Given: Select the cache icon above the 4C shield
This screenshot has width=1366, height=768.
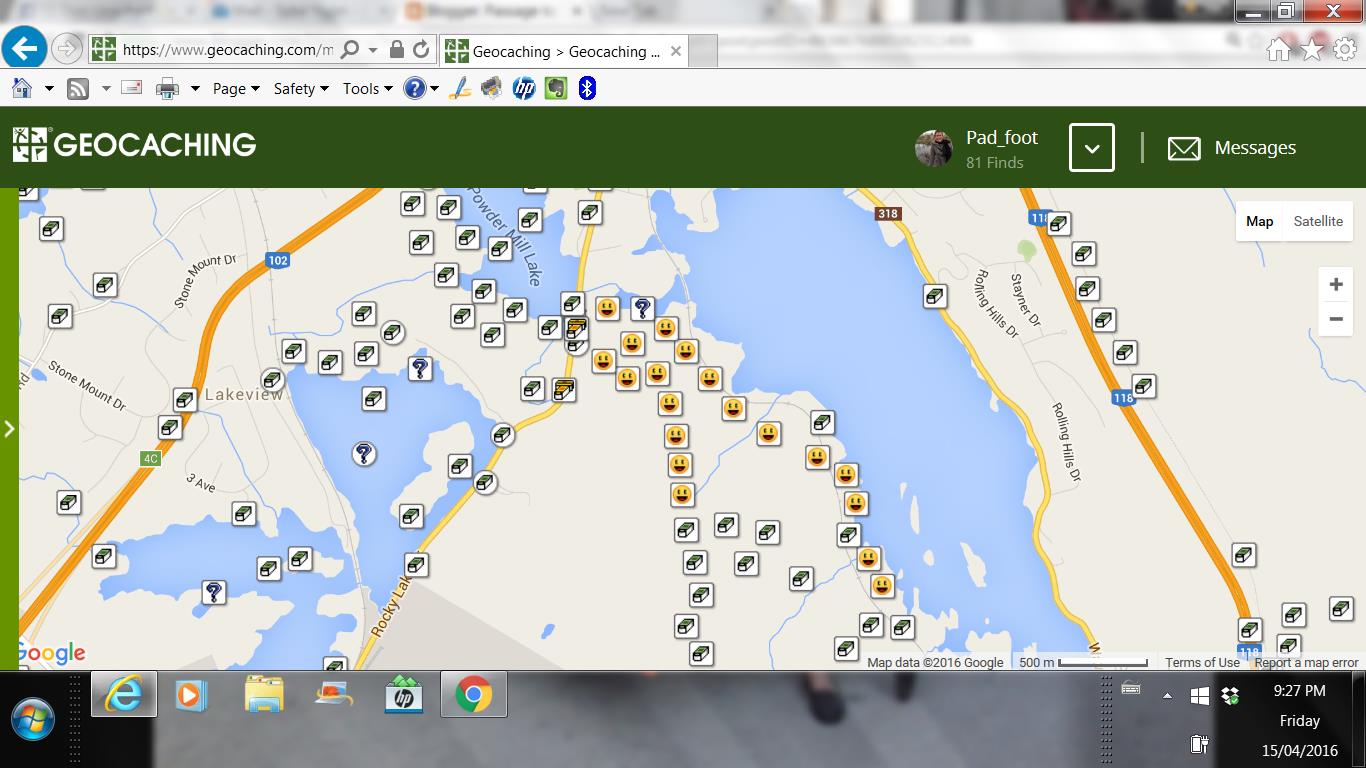Looking at the screenshot, I should [x=170, y=428].
